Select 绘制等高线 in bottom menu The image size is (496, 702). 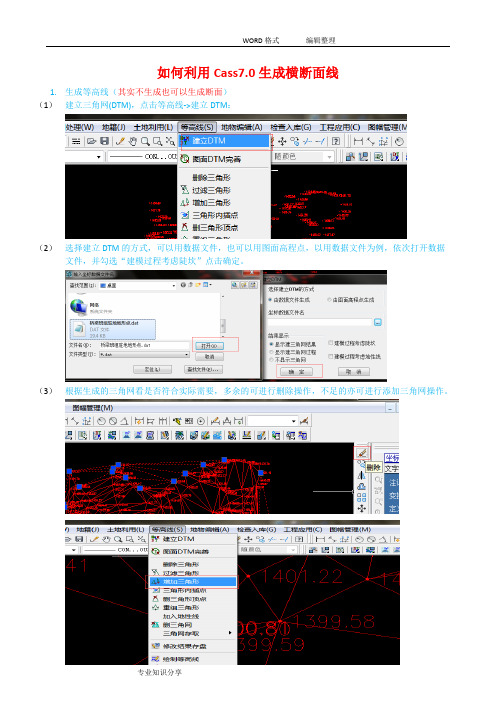click(192, 659)
